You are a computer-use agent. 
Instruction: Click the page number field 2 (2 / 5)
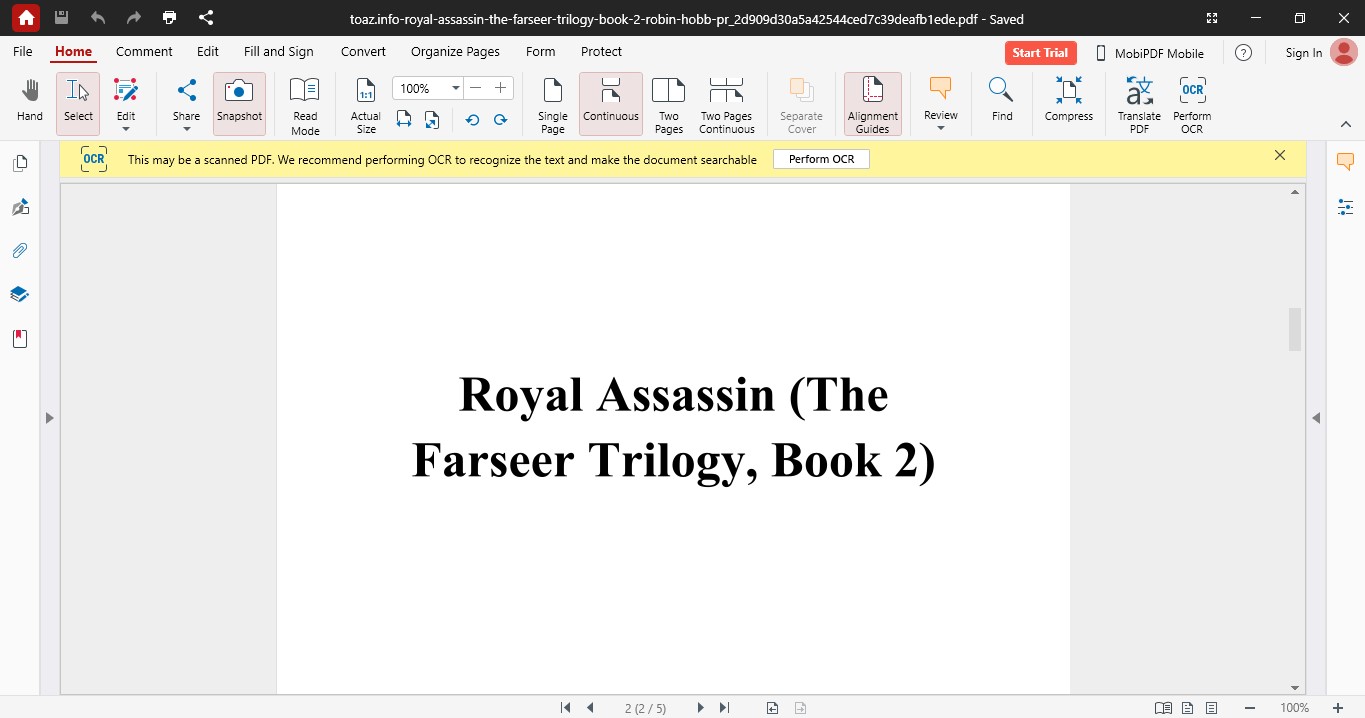(645, 708)
